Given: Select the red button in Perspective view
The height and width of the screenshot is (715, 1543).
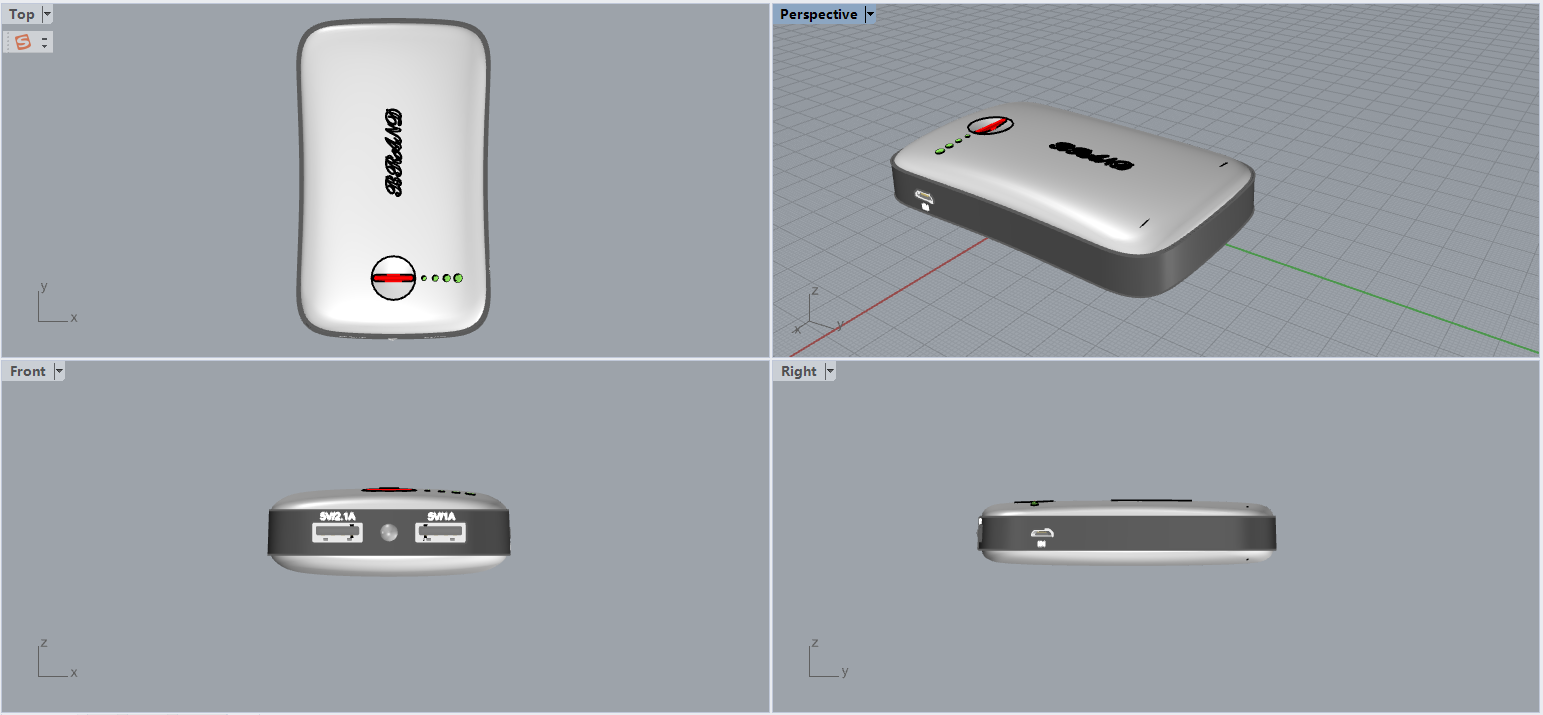Looking at the screenshot, I should coord(991,126).
